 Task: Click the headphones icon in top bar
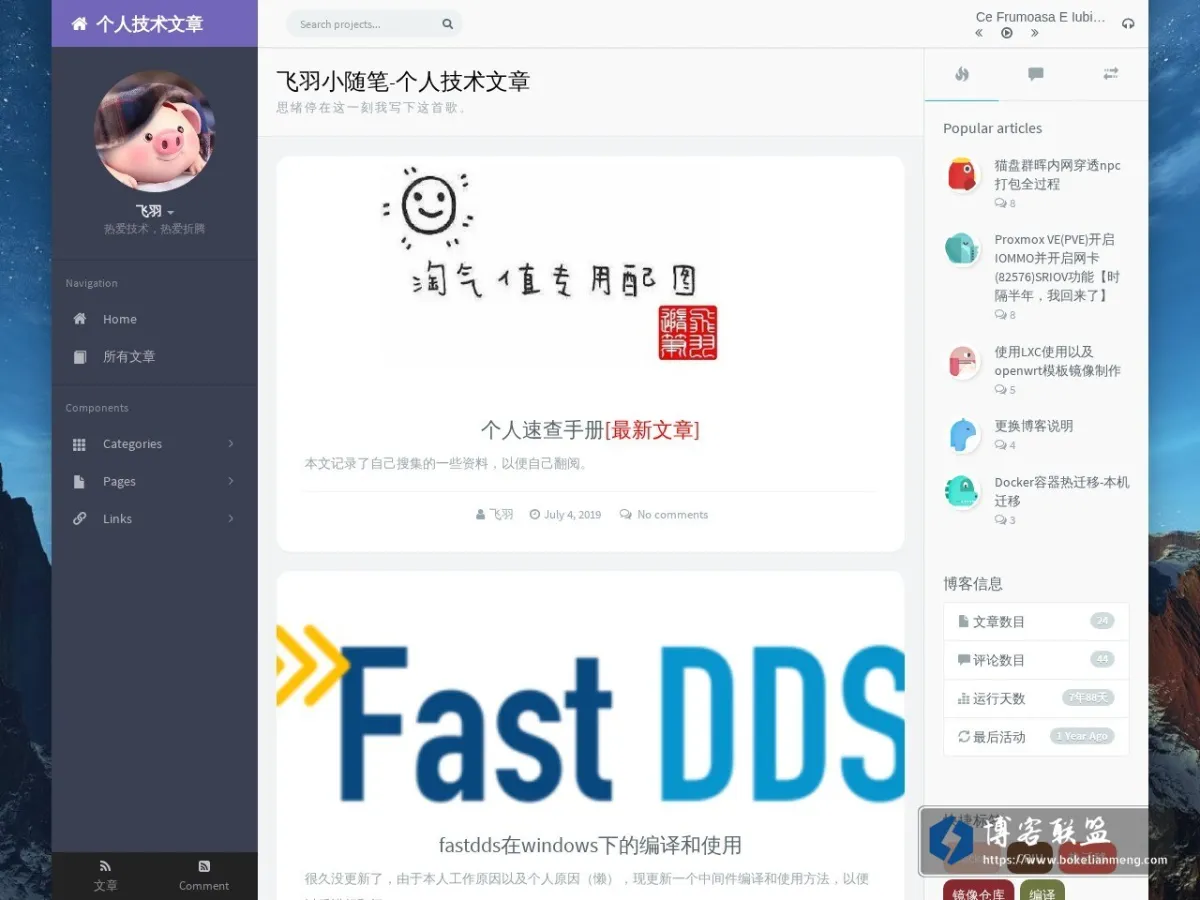[x=1128, y=24]
